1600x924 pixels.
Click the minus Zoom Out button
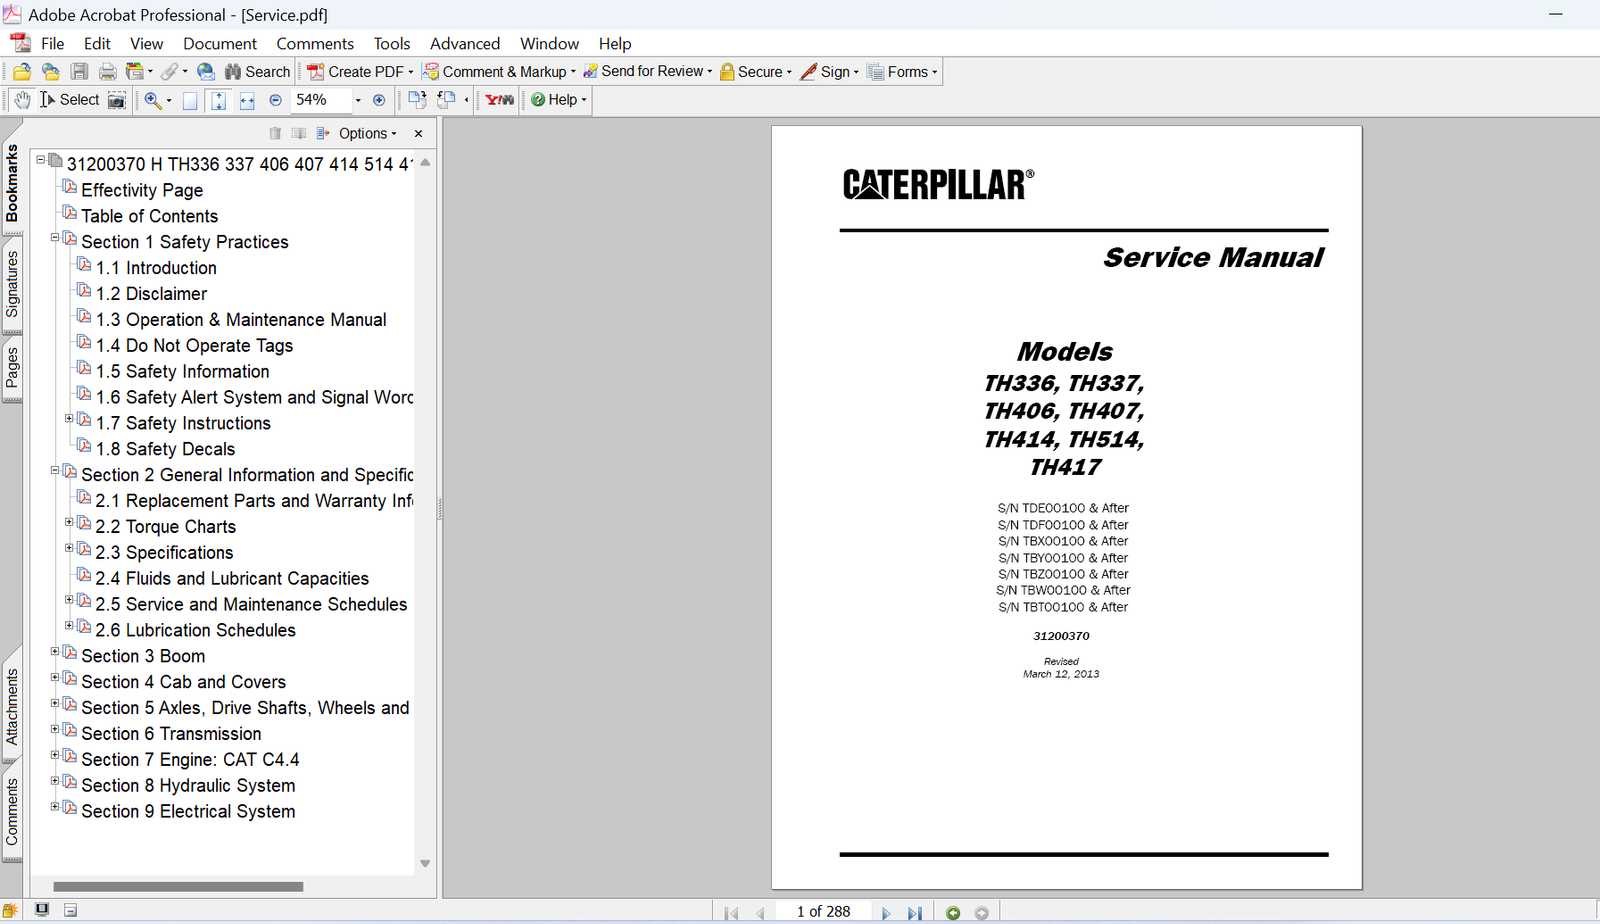pos(275,100)
